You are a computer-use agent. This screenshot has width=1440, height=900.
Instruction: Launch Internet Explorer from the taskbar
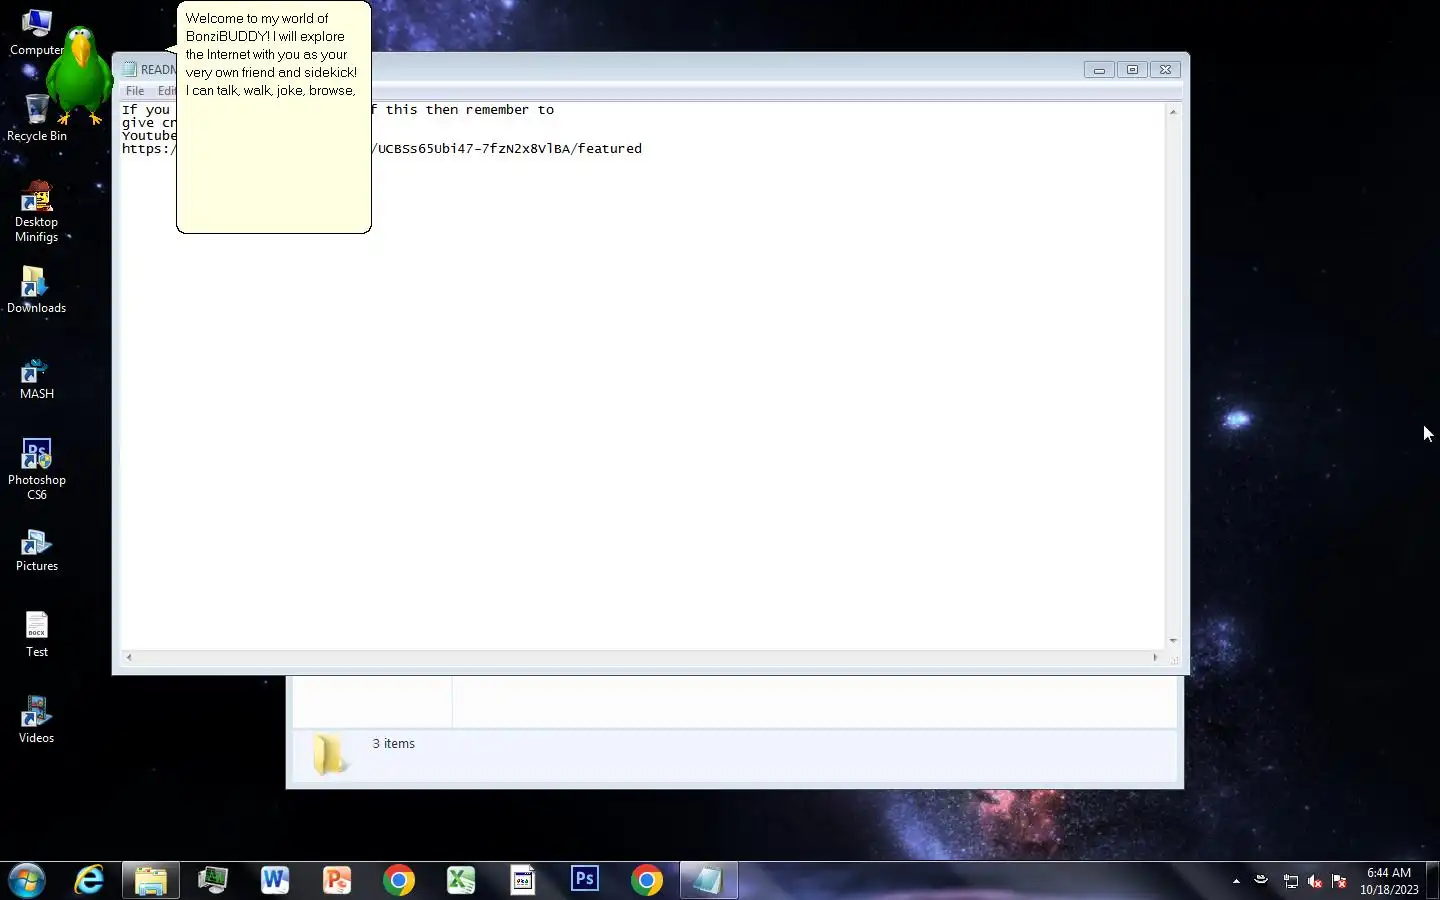89,881
